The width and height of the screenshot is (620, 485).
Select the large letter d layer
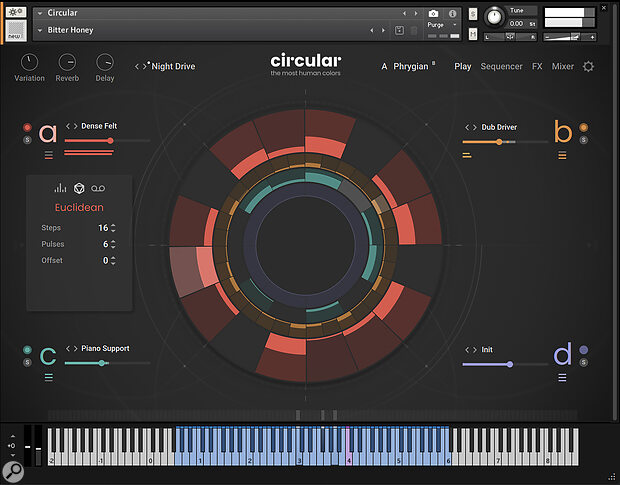(x=562, y=353)
